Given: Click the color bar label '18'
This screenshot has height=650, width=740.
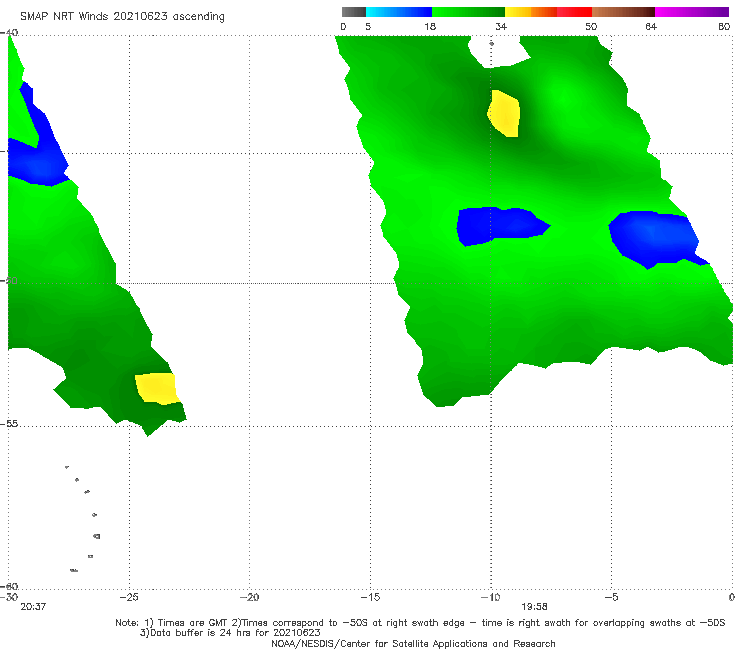Looking at the screenshot, I should 430,27.
